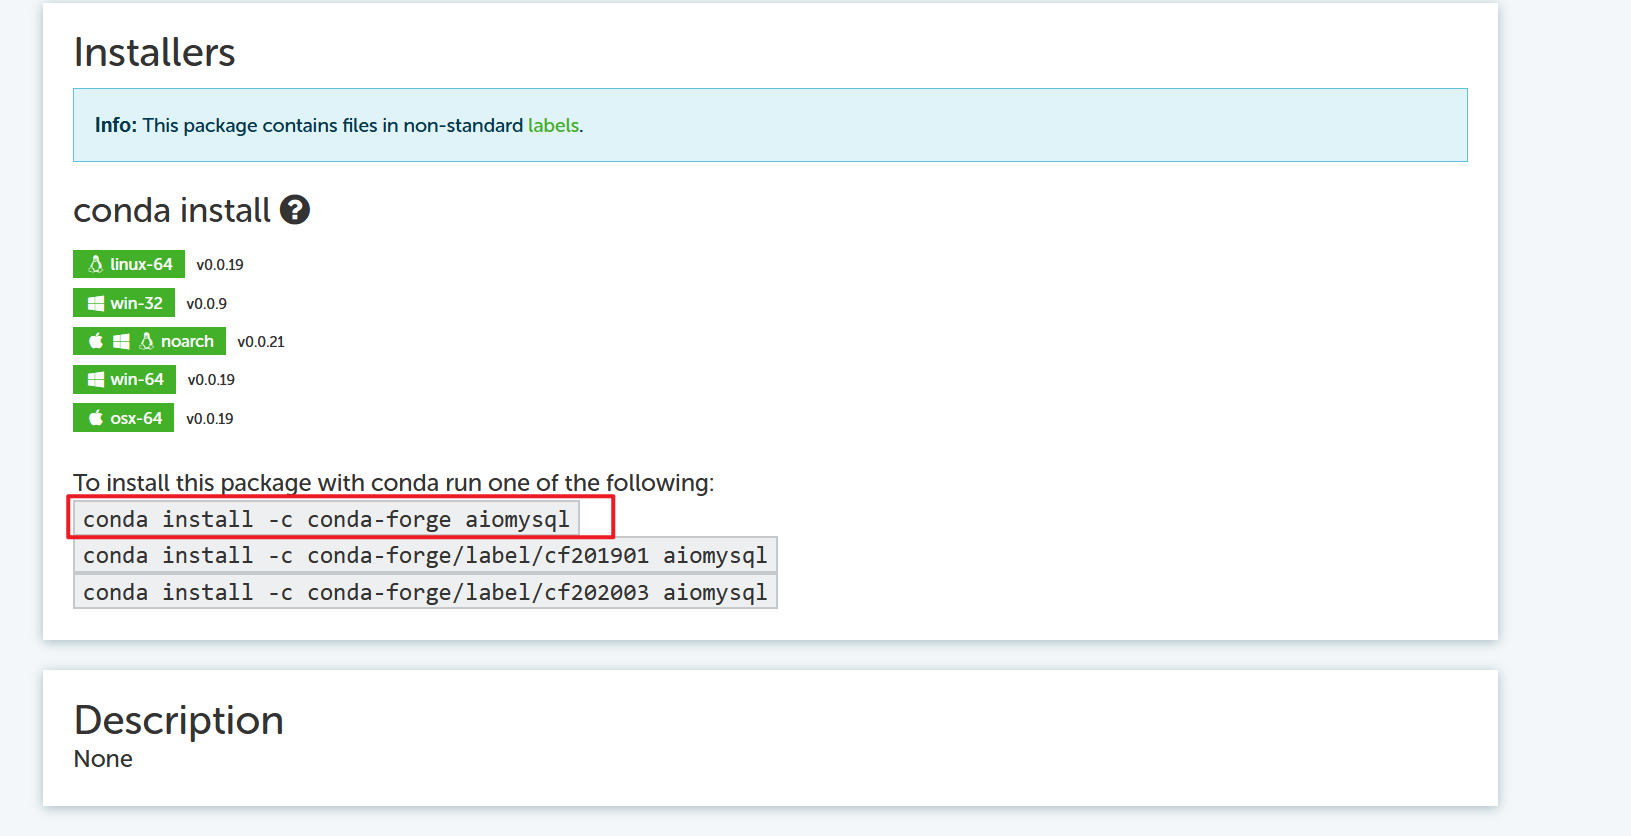This screenshot has width=1631, height=836.
Task: Click the 'Info:' bold label
Action: coord(116,125)
